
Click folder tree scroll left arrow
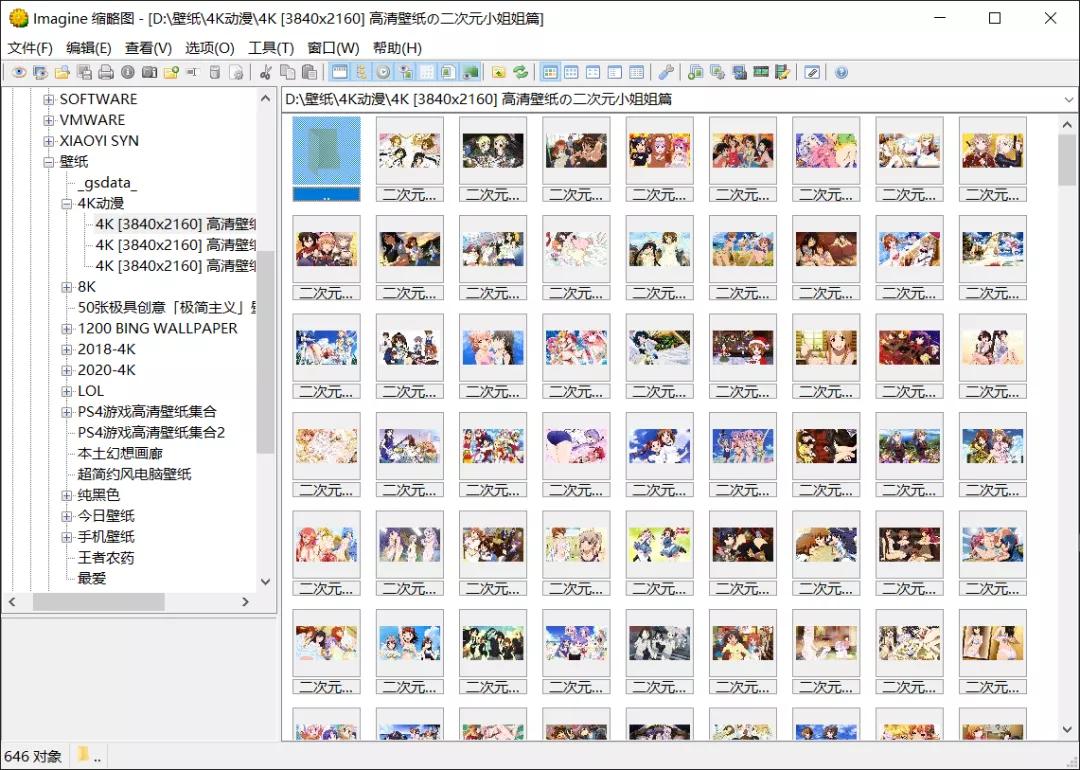[12, 601]
